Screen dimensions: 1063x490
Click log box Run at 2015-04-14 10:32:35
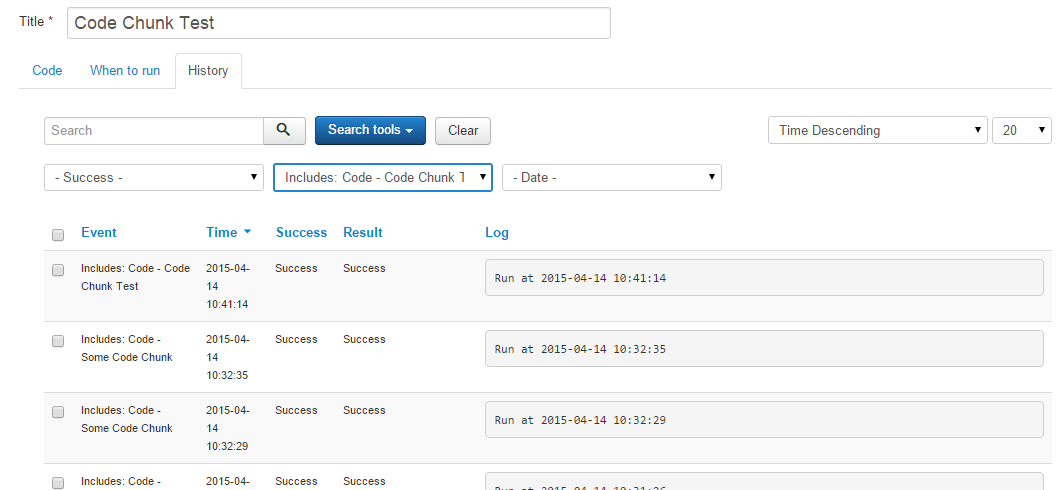(x=764, y=348)
